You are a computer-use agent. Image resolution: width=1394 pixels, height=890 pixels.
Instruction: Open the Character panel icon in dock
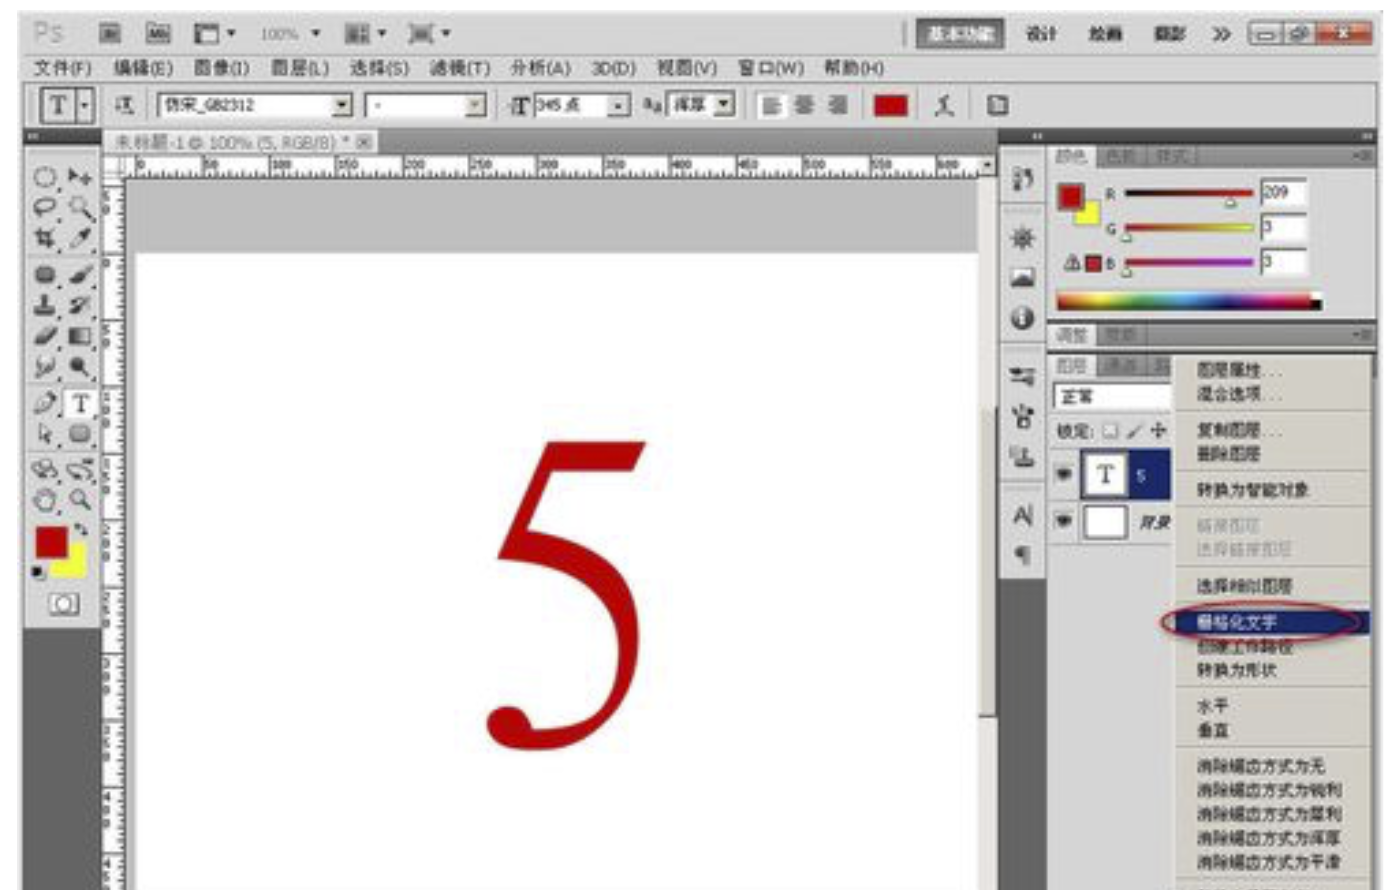pyautogui.click(x=1022, y=516)
